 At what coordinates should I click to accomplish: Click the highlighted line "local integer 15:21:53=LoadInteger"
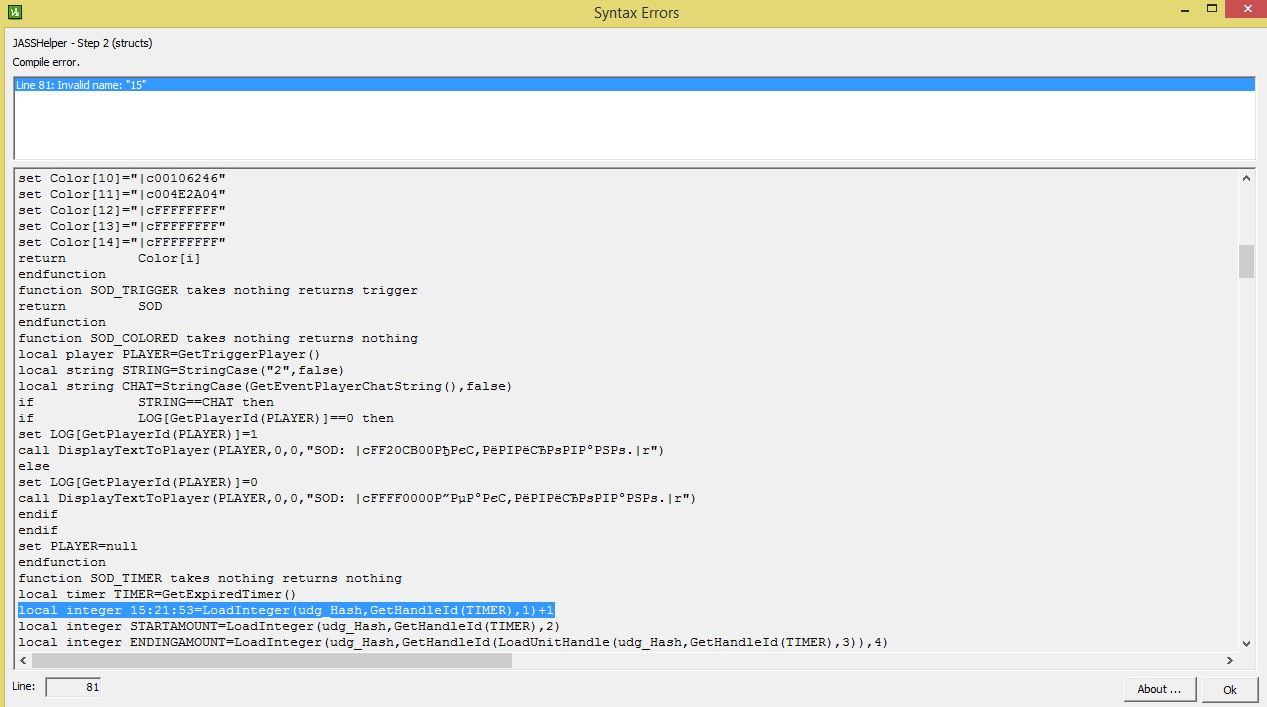(x=287, y=610)
